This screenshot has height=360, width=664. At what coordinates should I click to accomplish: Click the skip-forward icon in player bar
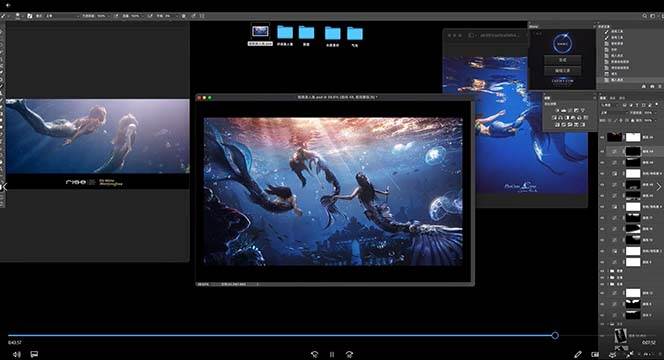349,354
